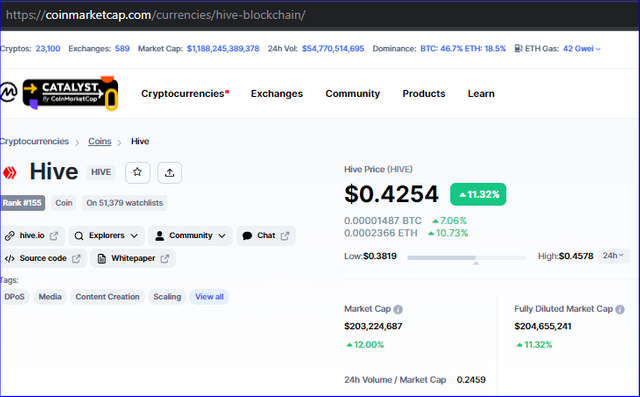
Task: Click the BTC 46.7% ETH 18.5% dominance link
Action: pyautogui.click(x=463, y=49)
